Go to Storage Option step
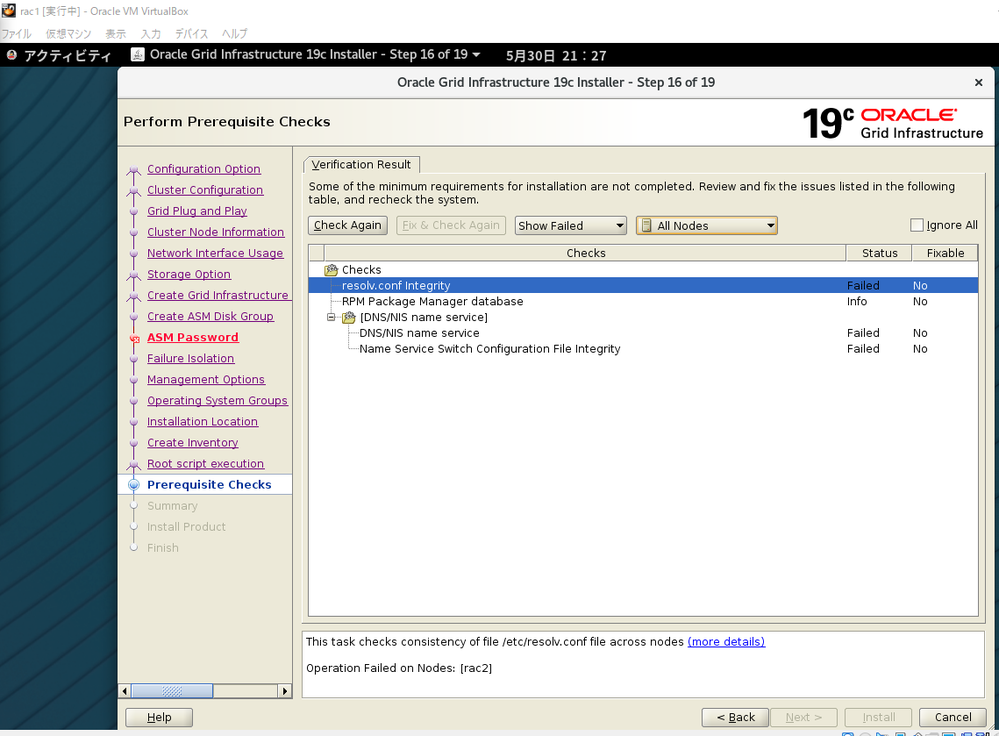 [189, 274]
